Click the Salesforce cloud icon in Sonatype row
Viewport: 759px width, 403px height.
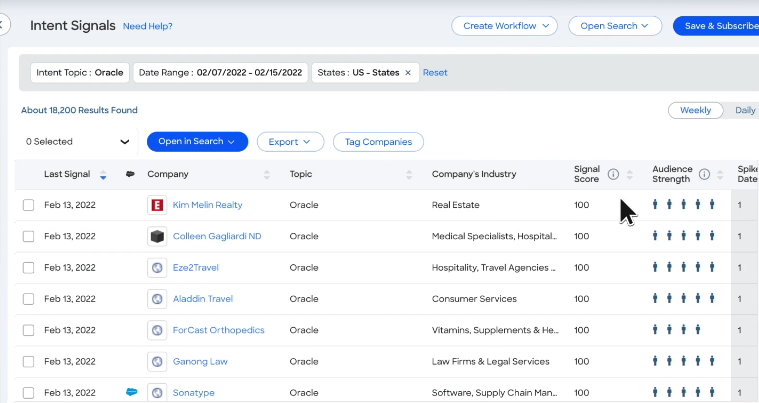point(131,392)
